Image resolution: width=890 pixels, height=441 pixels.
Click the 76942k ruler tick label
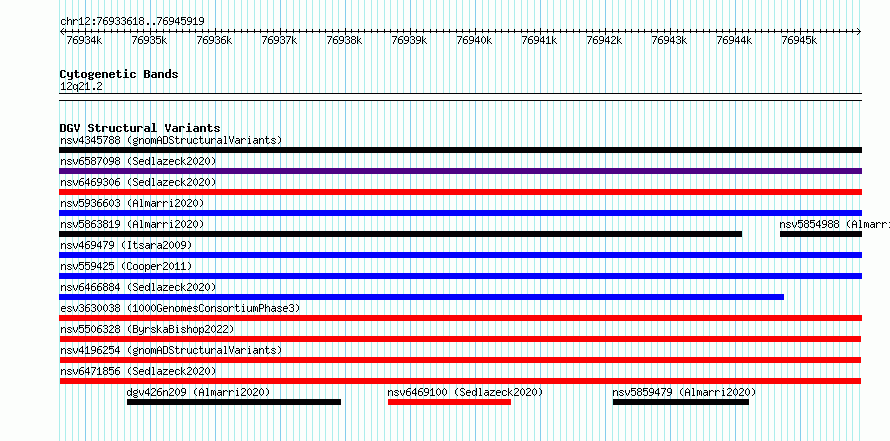[x=604, y=40]
